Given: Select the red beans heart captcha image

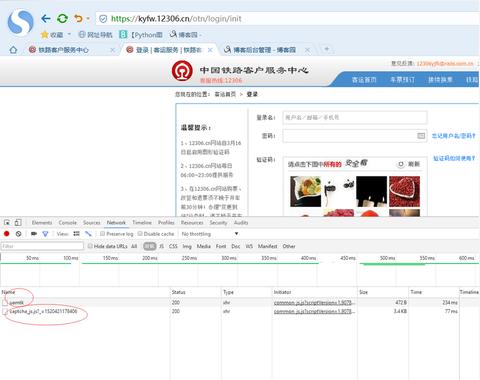Looking at the screenshot, I should tap(404, 192).
